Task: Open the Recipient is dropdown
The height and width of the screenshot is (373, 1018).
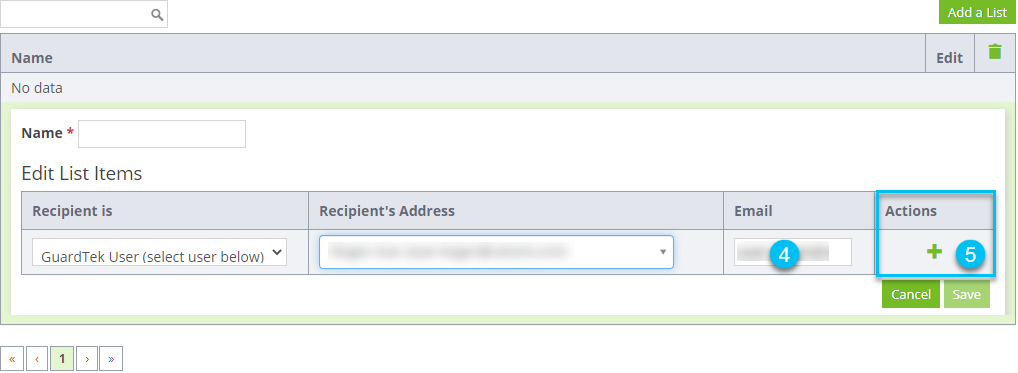Action: tap(159, 252)
